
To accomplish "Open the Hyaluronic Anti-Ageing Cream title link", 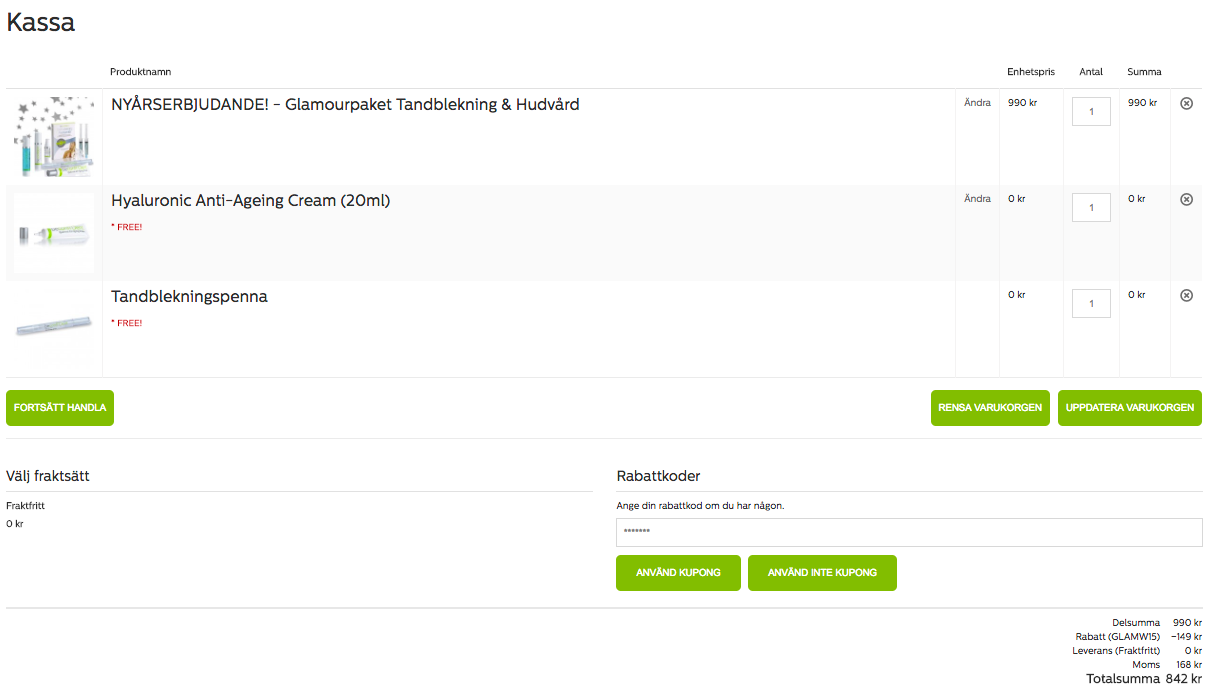I will [251, 200].
